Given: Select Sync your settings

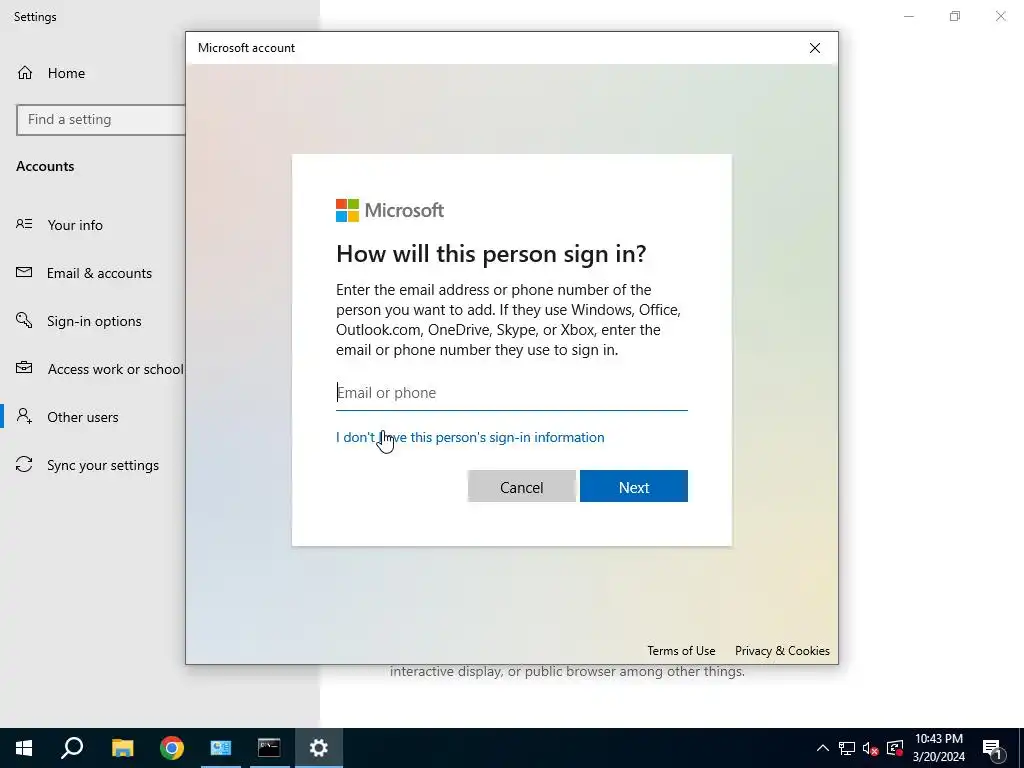Looking at the screenshot, I should (x=103, y=465).
